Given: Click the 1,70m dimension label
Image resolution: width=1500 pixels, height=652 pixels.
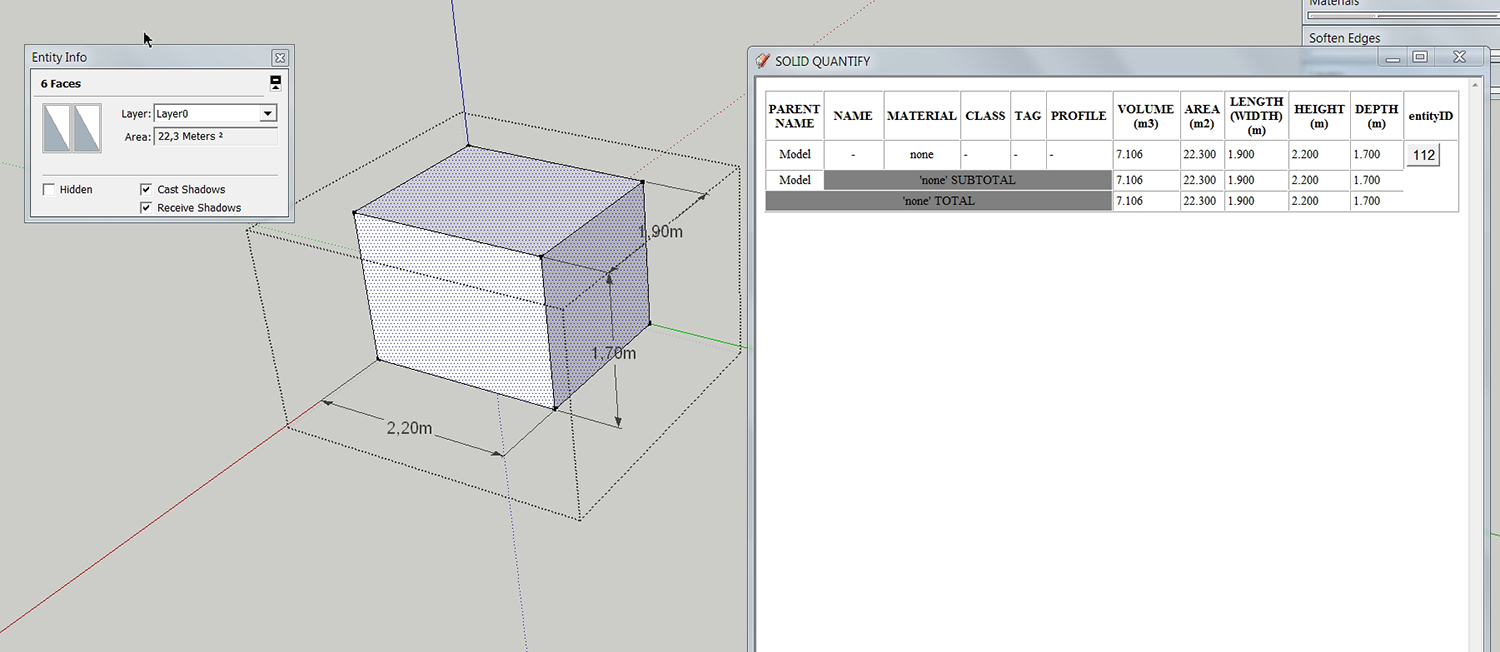Looking at the screenshot, I should (x=613, y=353).
